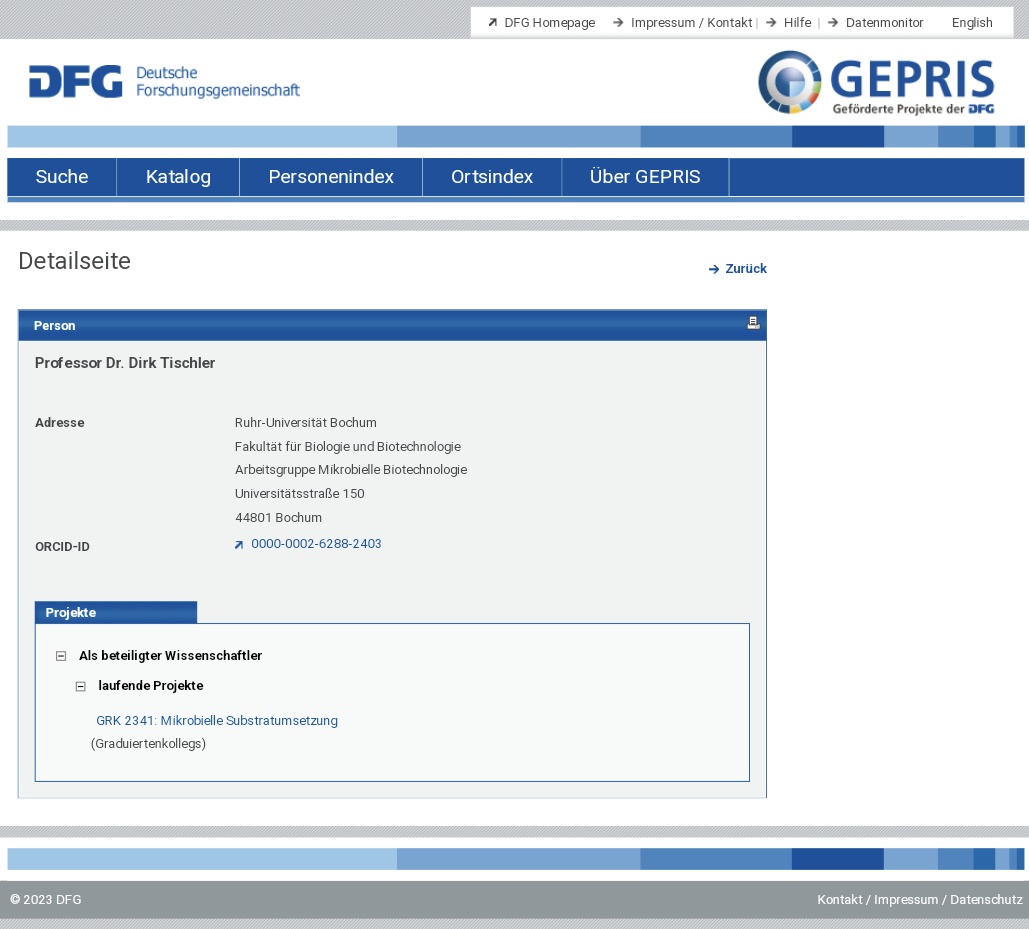The image size is (1029, 929).
Task: Click 'Arbeitsgruppe Mikrobielle Biotechnologie' line
Action: point(351,470)
